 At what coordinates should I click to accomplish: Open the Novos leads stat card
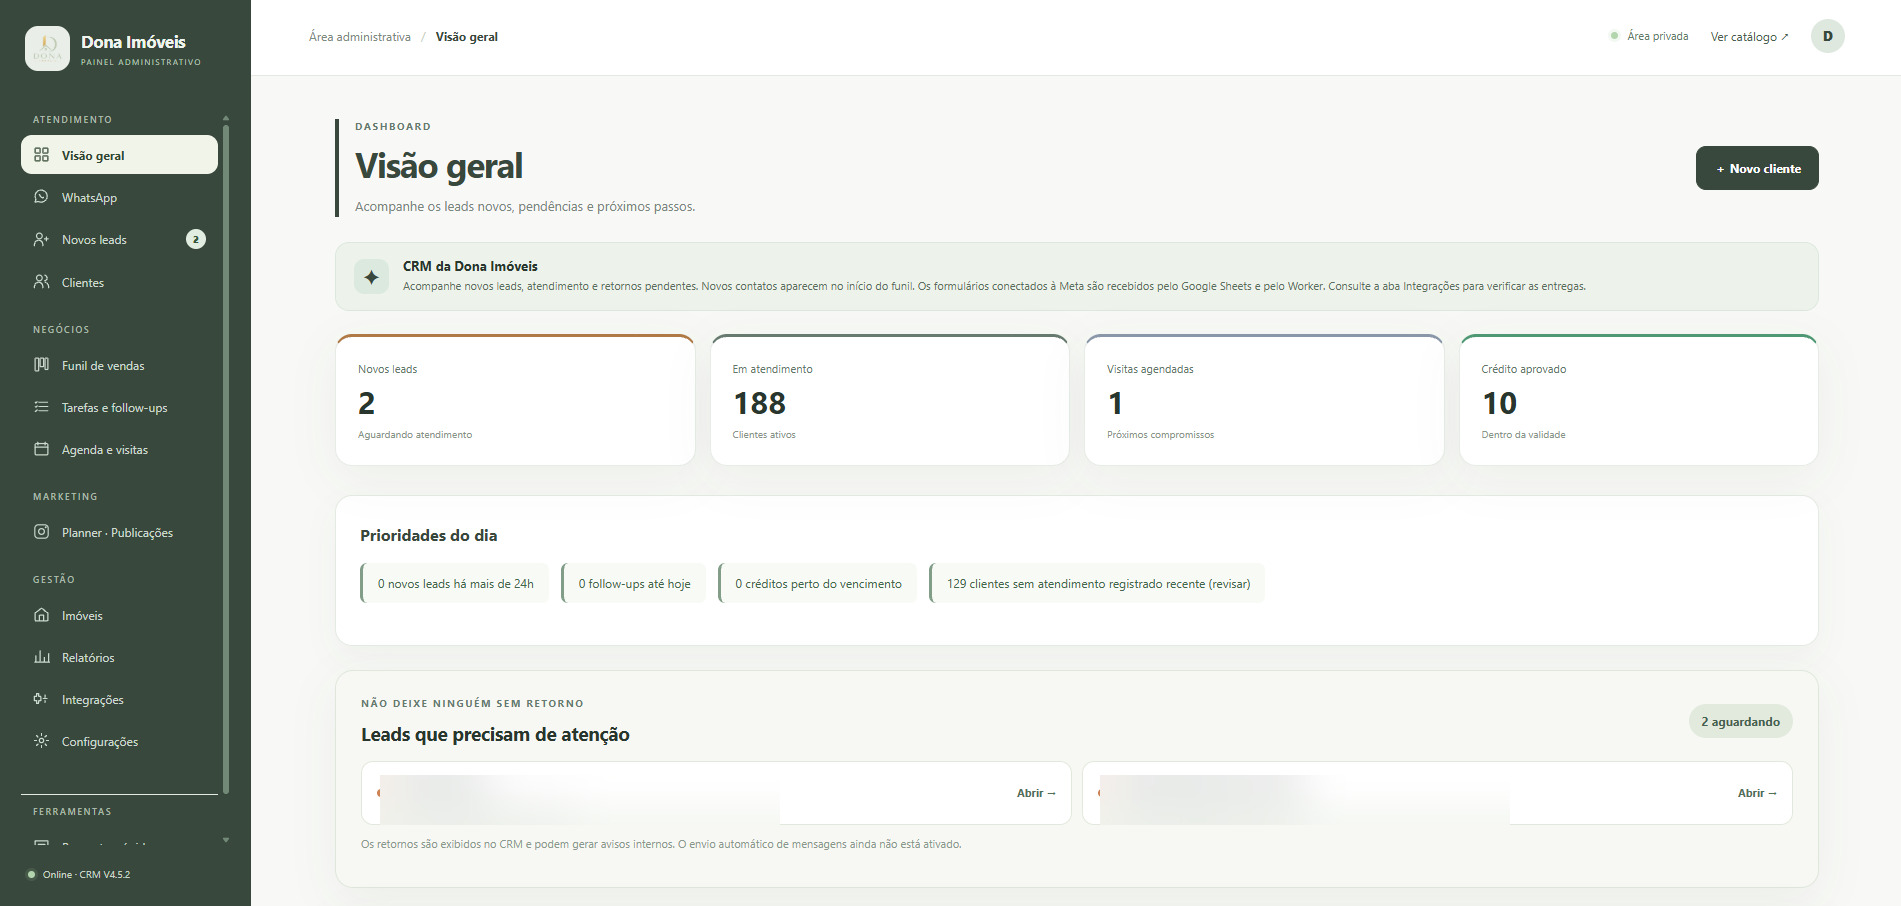[x=515, y=400]
